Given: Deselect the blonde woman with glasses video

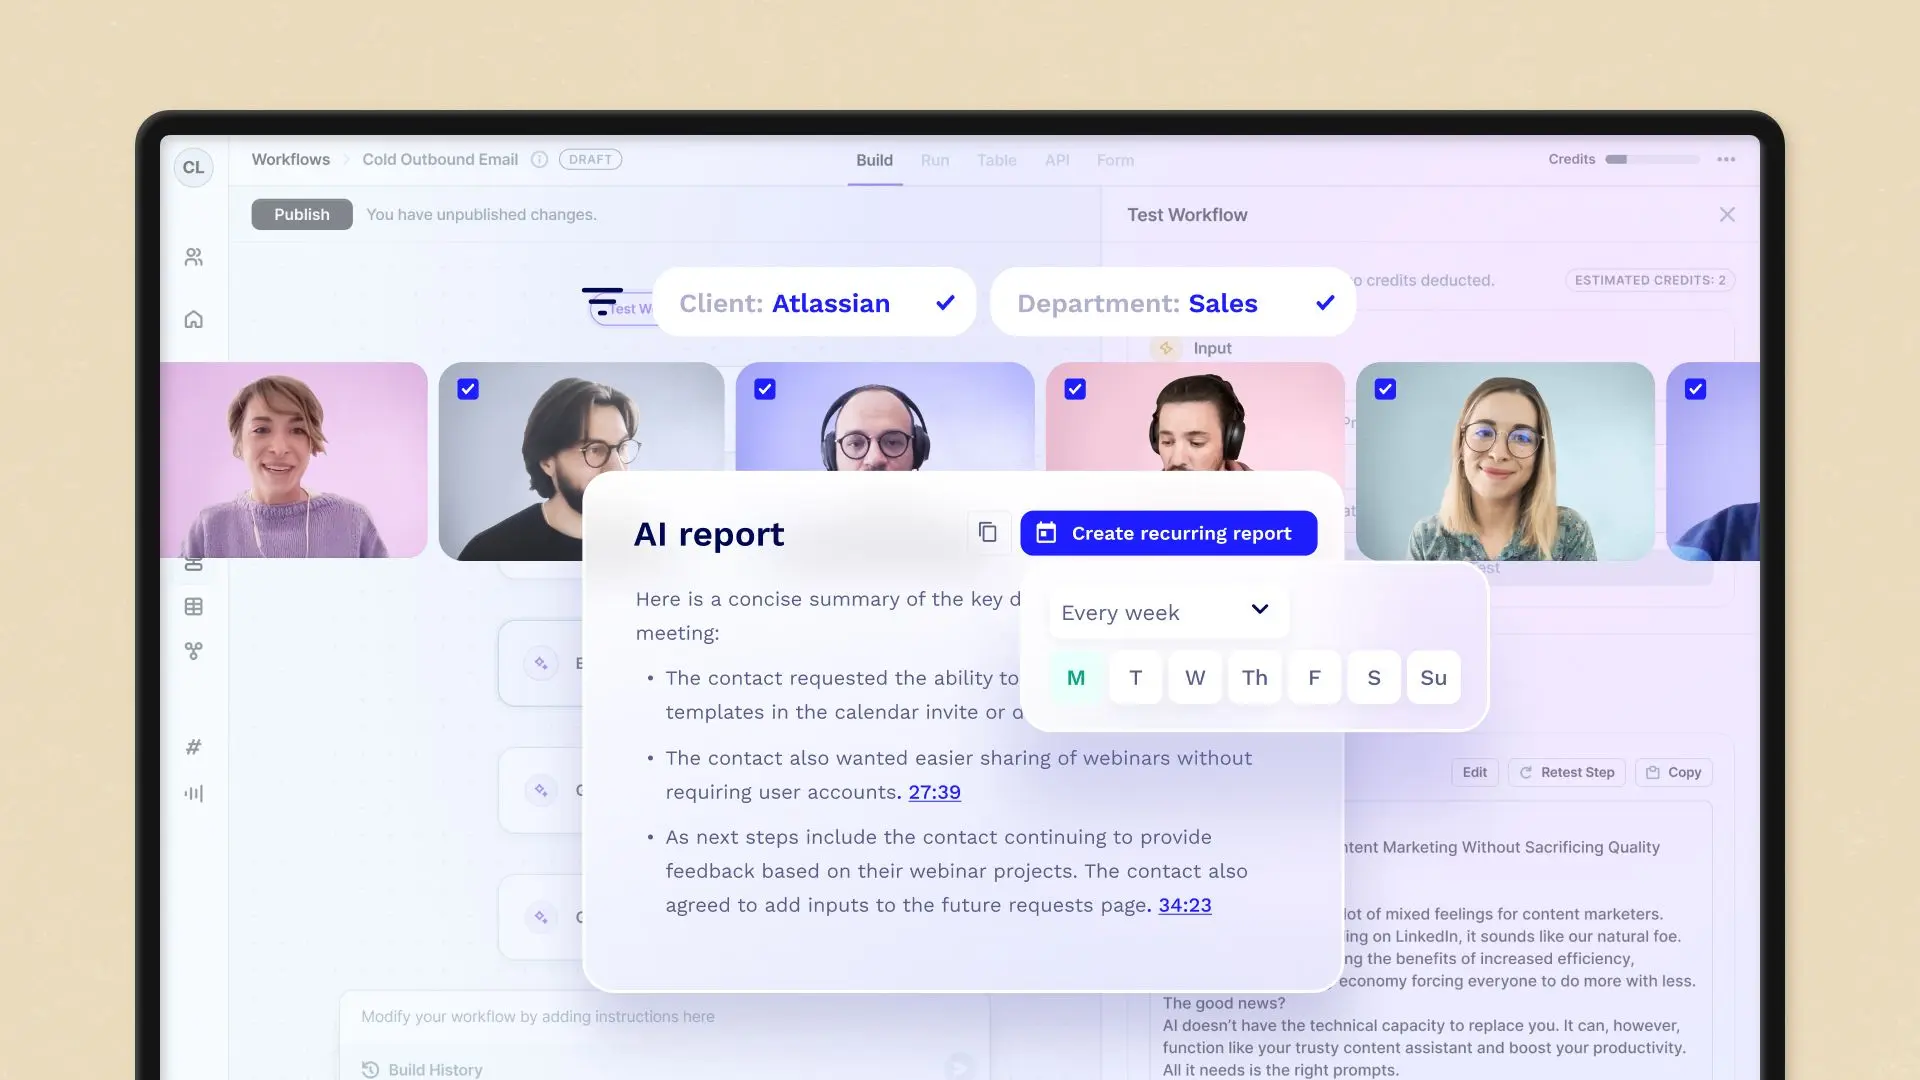Looking at the screenshot, I should [1385, 390].
